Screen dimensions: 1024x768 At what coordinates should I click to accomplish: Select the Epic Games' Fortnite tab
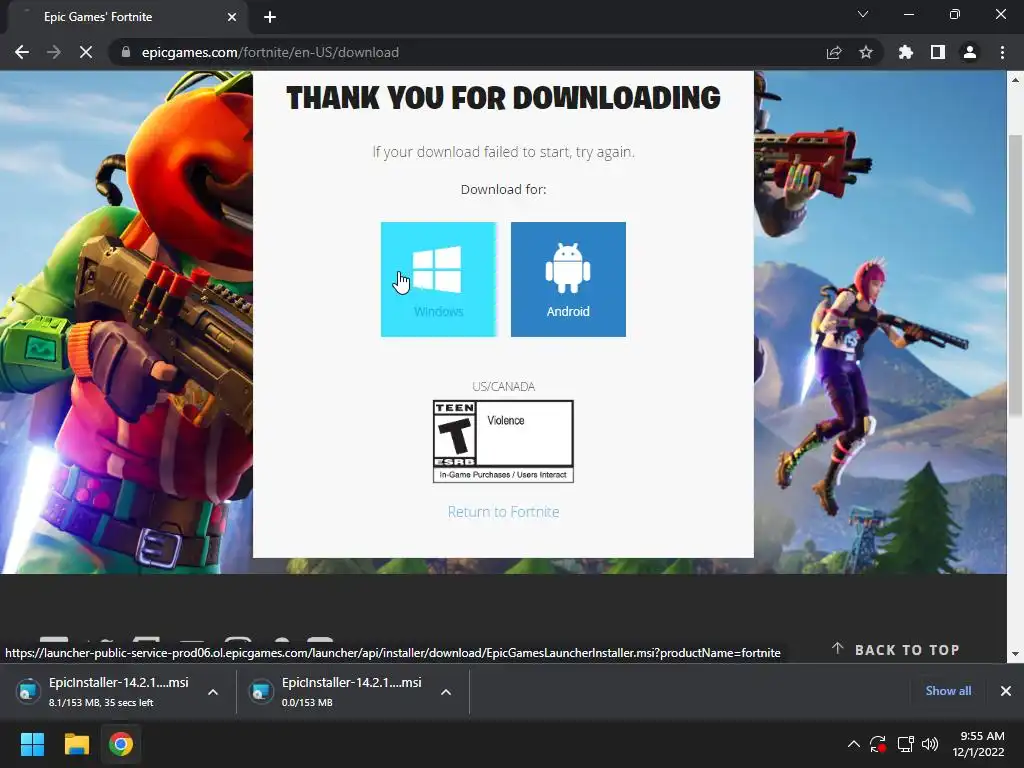[127, 17]
